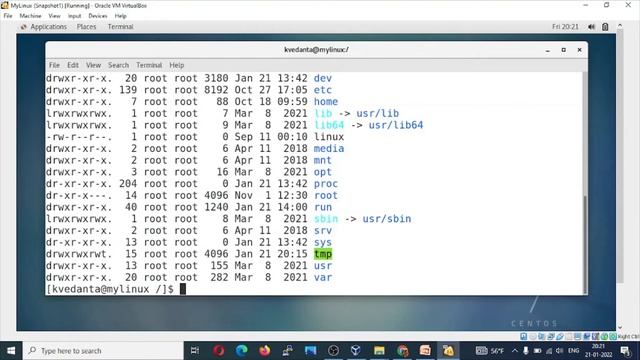Open the VirtualBox Machine menu

(30, 16)
